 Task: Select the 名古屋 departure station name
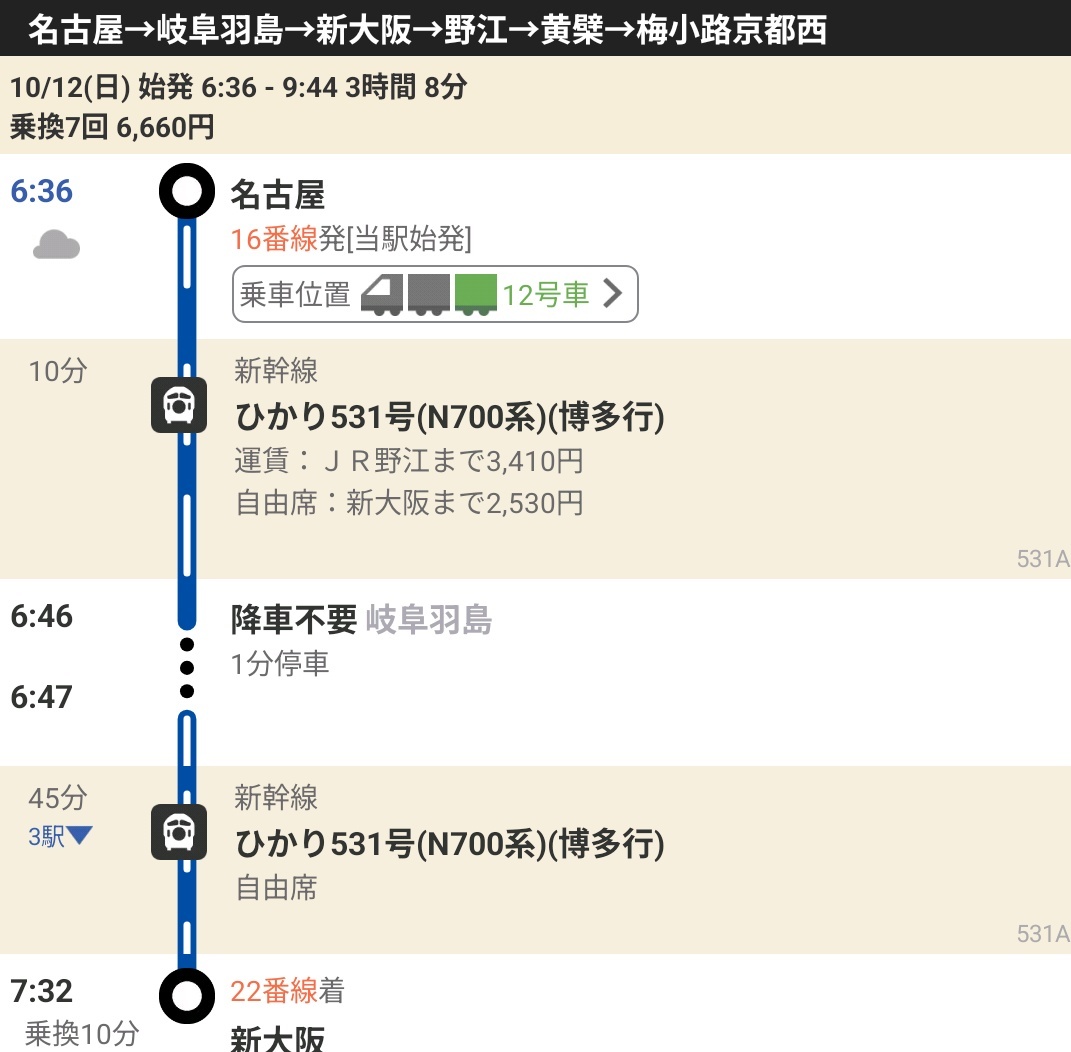tap(278, 194)
